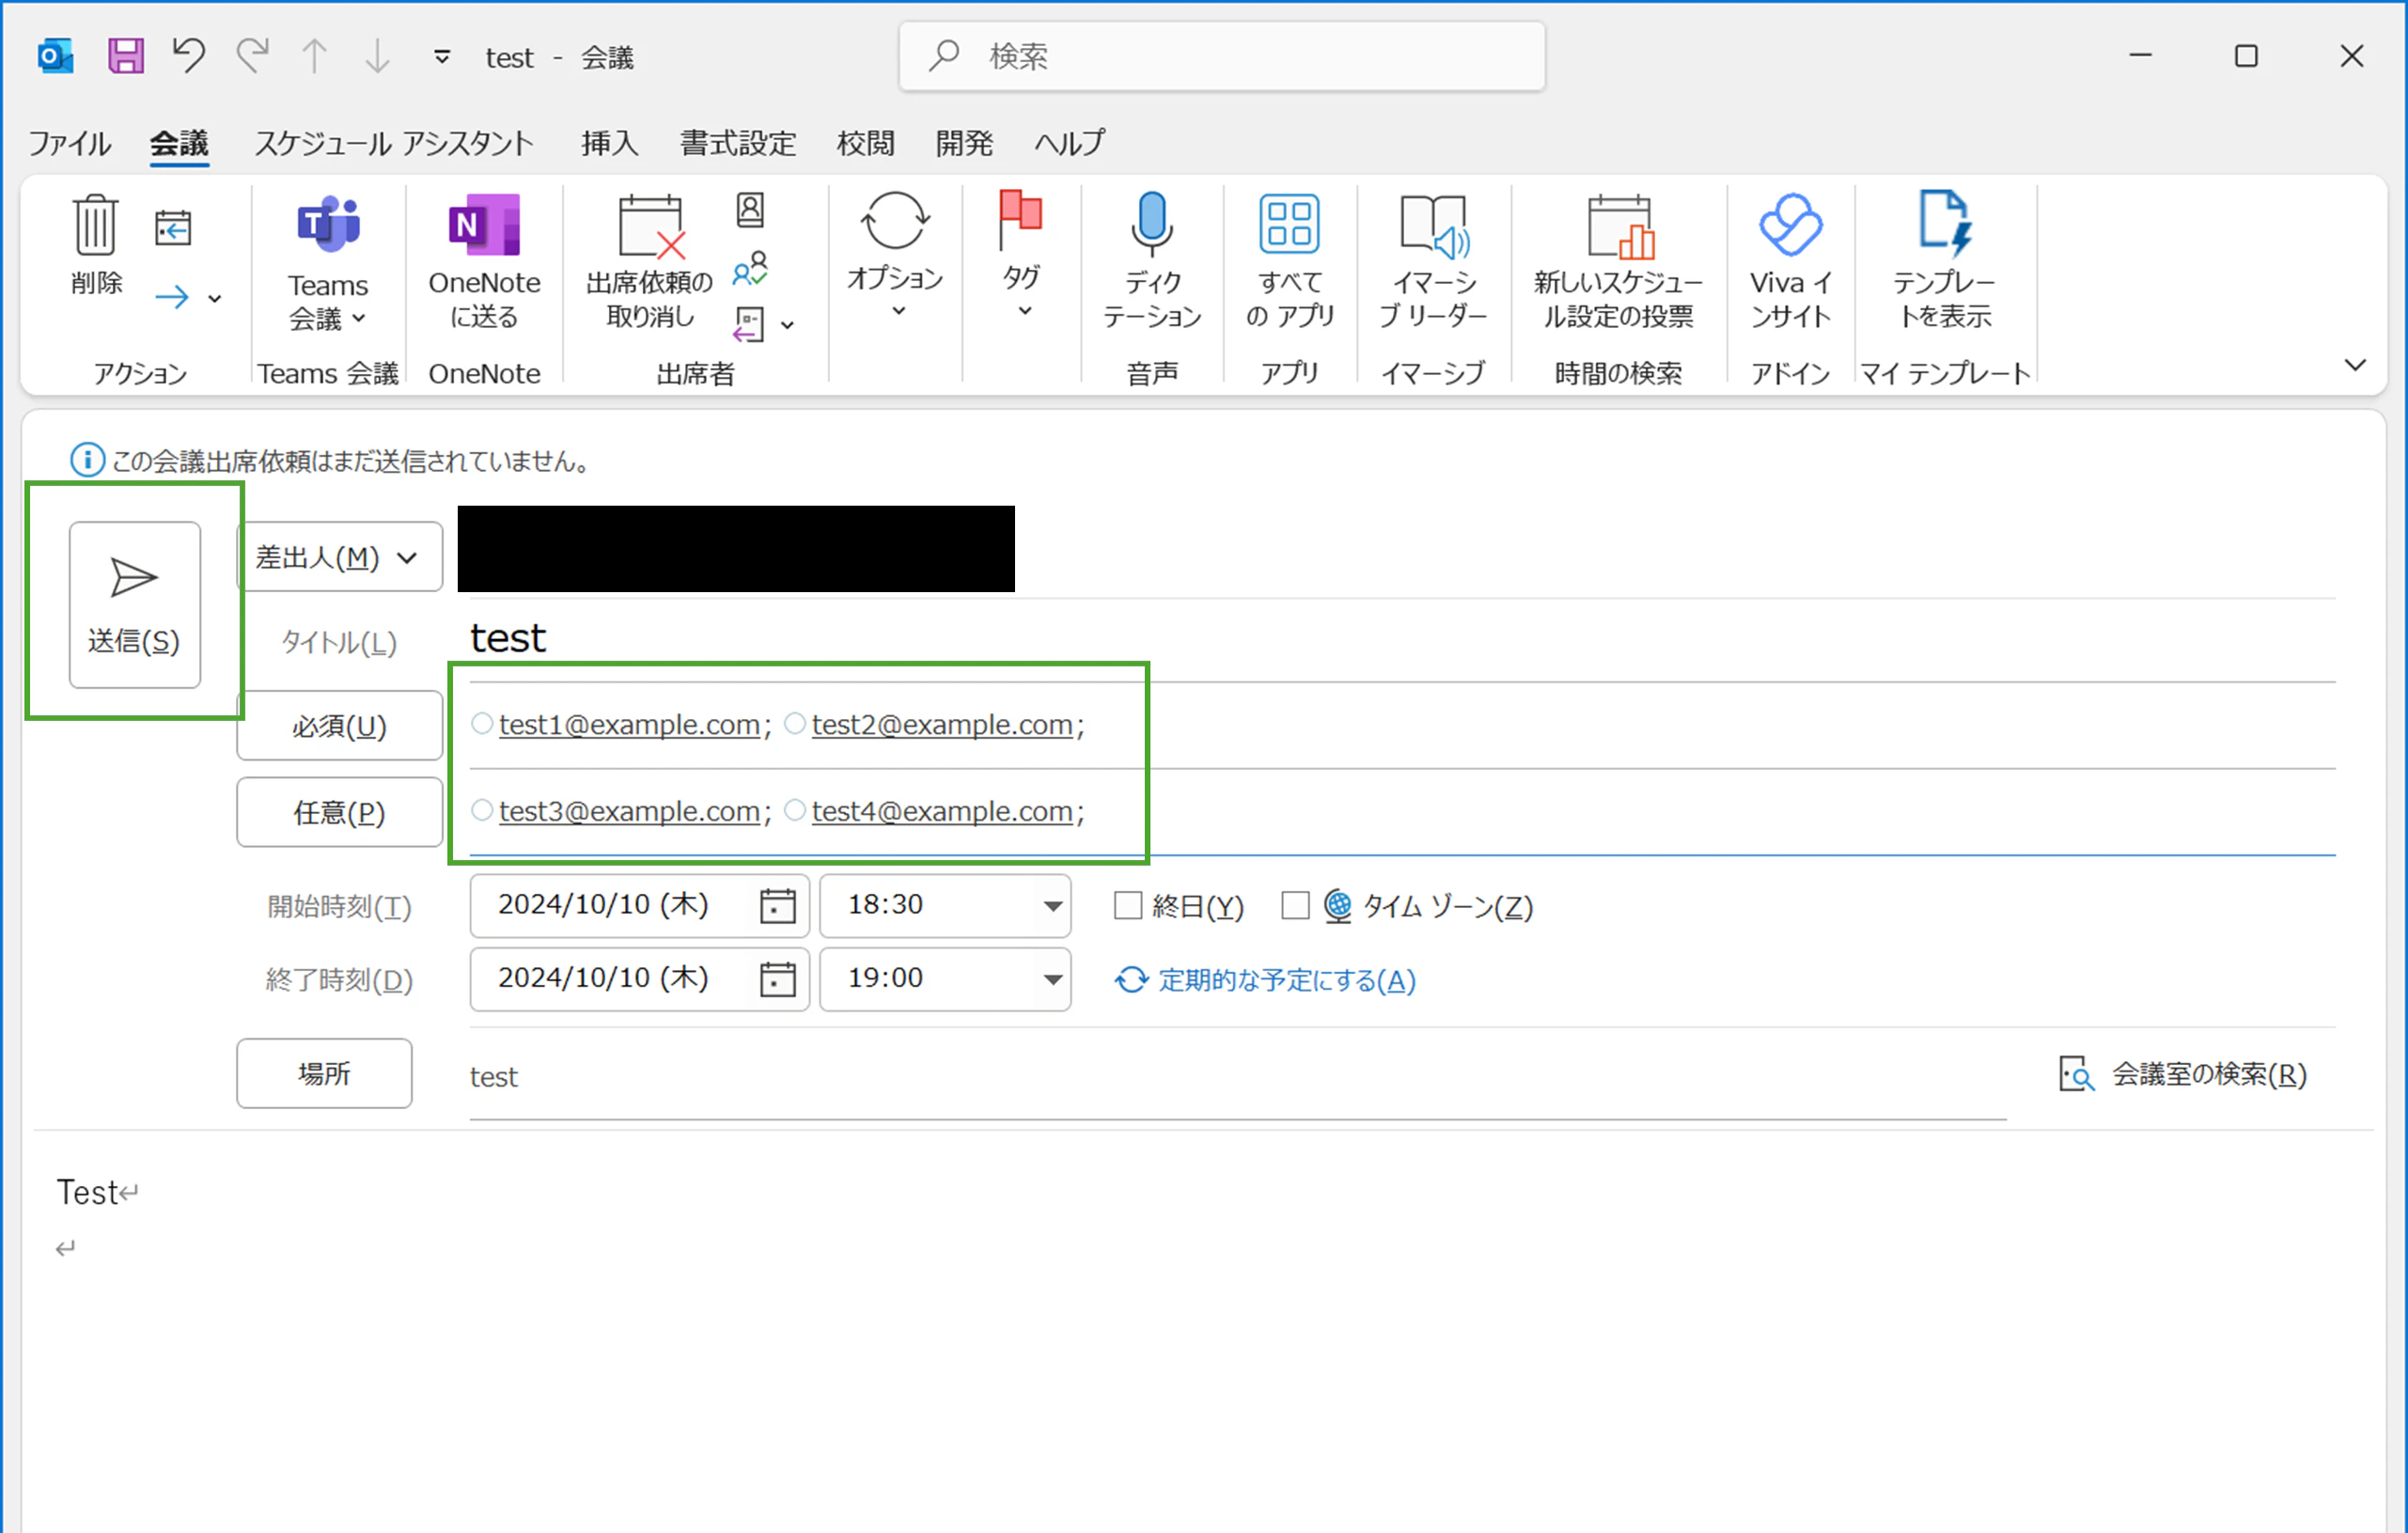Select radio circle beside test4@example.com

(795, 810)
